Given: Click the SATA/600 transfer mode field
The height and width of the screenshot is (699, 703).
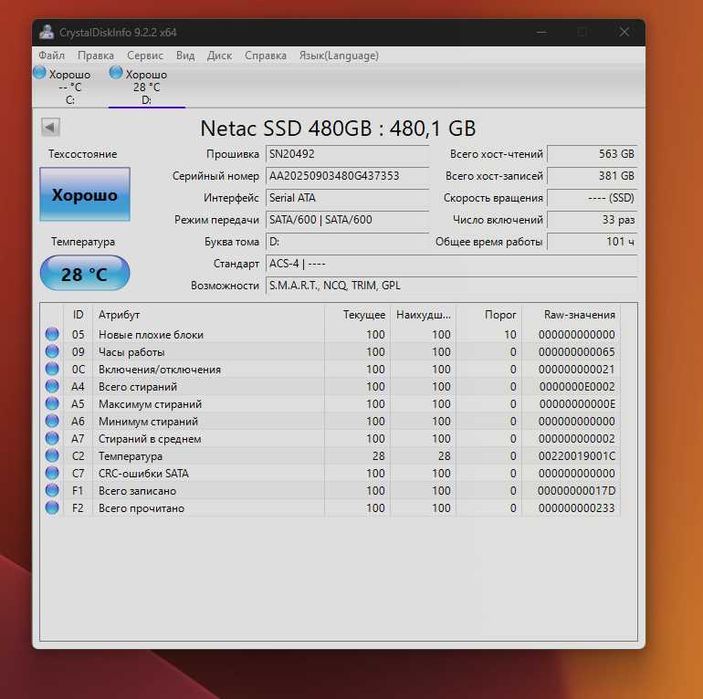Looking at the screenshot, I should pyautogui.click(x=347, y=220).
